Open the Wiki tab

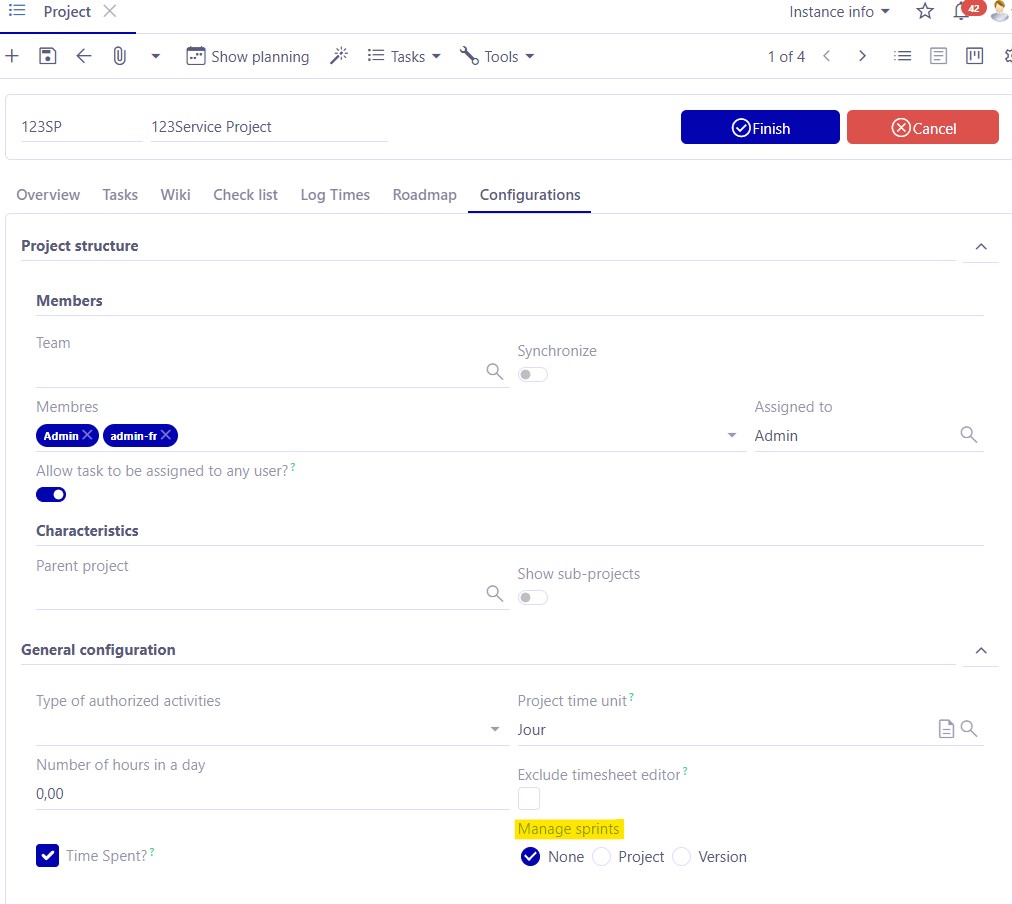175,194
